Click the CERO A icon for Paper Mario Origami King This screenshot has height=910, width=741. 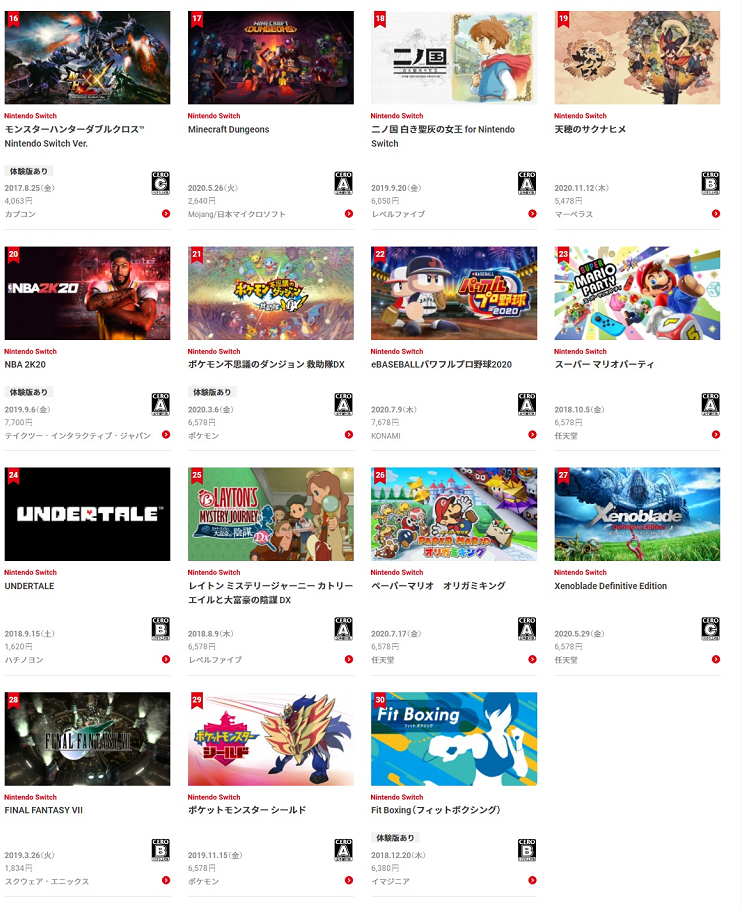tap(527, 629)
